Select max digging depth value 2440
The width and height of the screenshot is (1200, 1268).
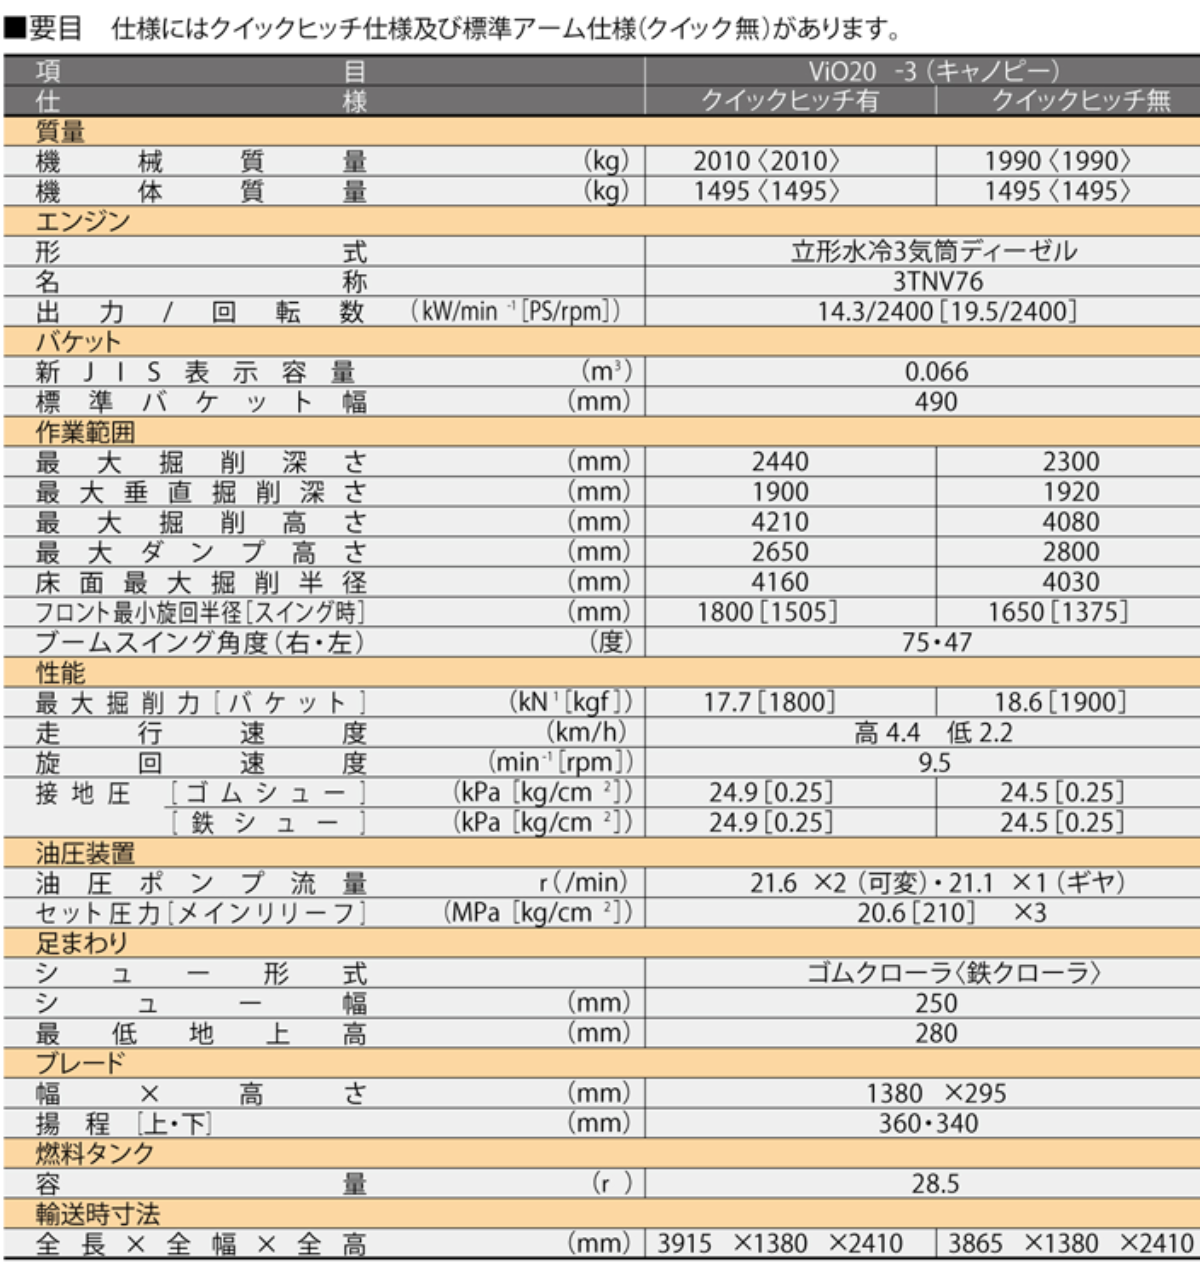coord(780,462)
